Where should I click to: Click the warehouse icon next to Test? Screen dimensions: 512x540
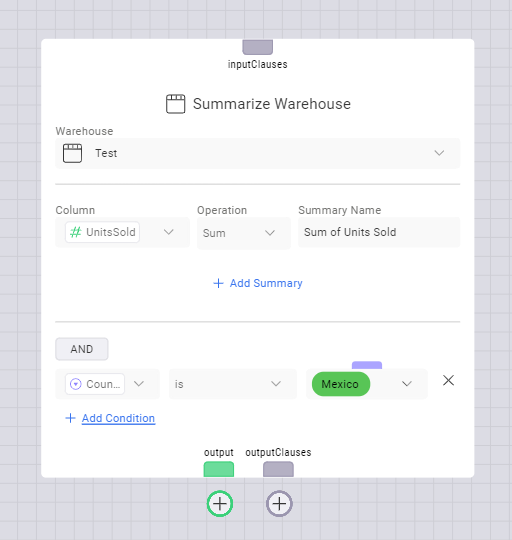click(72, 153)
